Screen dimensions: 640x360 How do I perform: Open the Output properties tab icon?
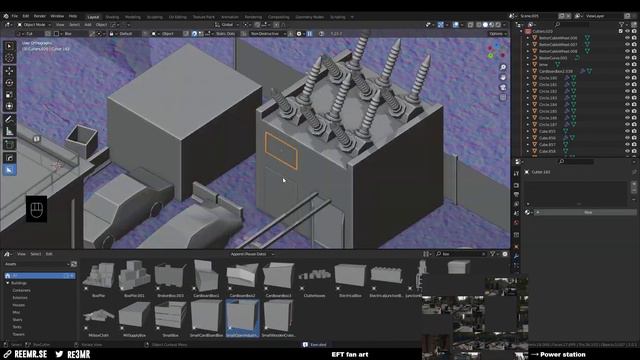[516, 195]
